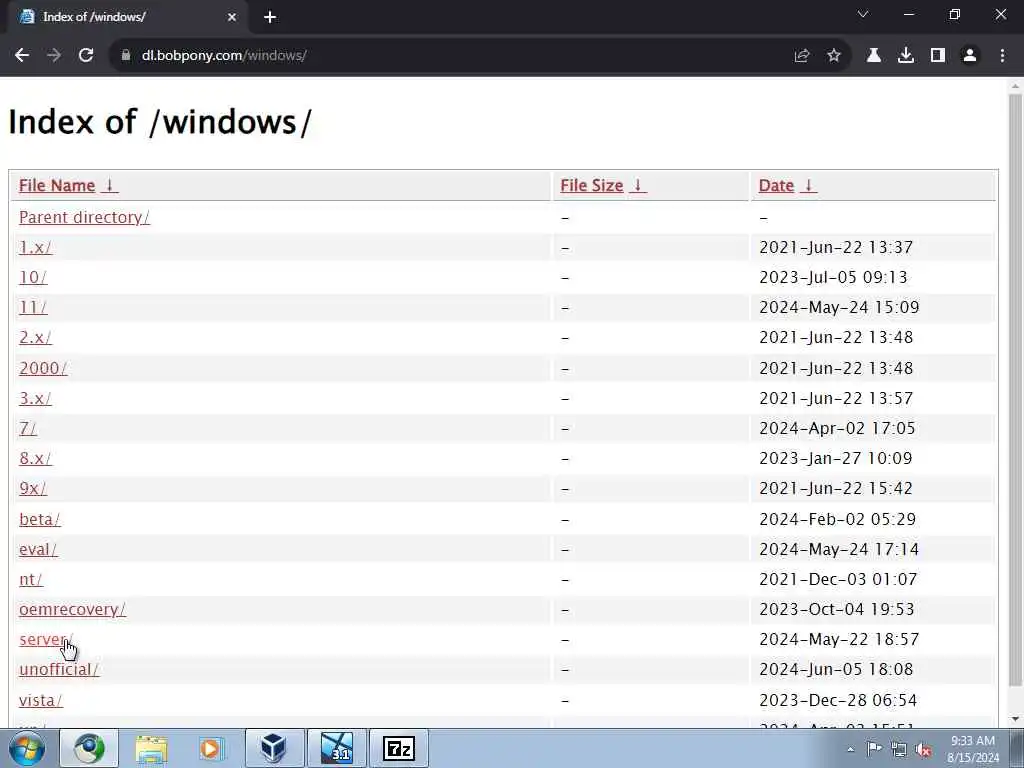Image resolution: width=1024 pixels, height=768 pixels.
Task: Open the 7/ folder
Action: (x=28, y=428)
